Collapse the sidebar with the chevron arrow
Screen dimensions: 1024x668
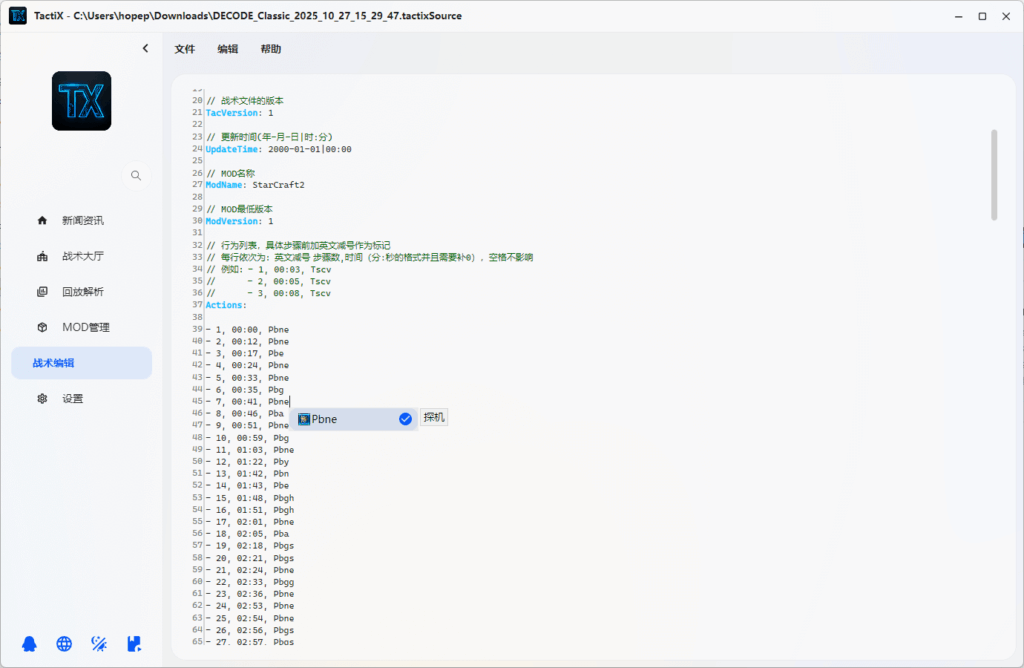[x=145, y=48]
